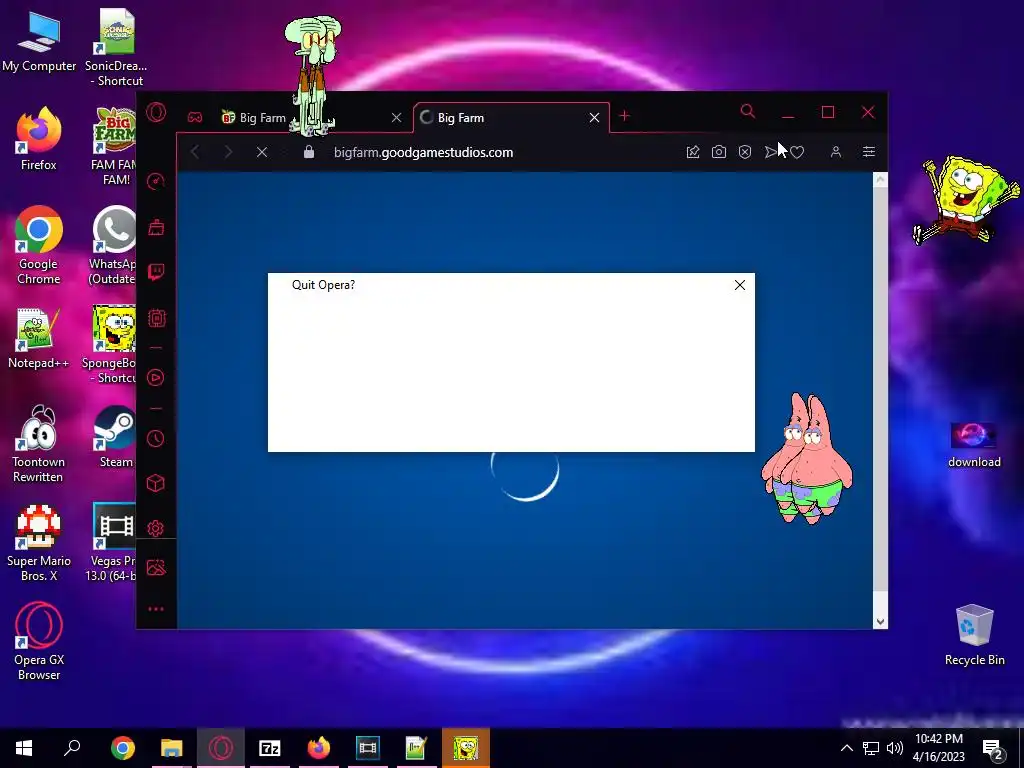
Task: Open taskbar search magnifier
Action: point(72,748)
